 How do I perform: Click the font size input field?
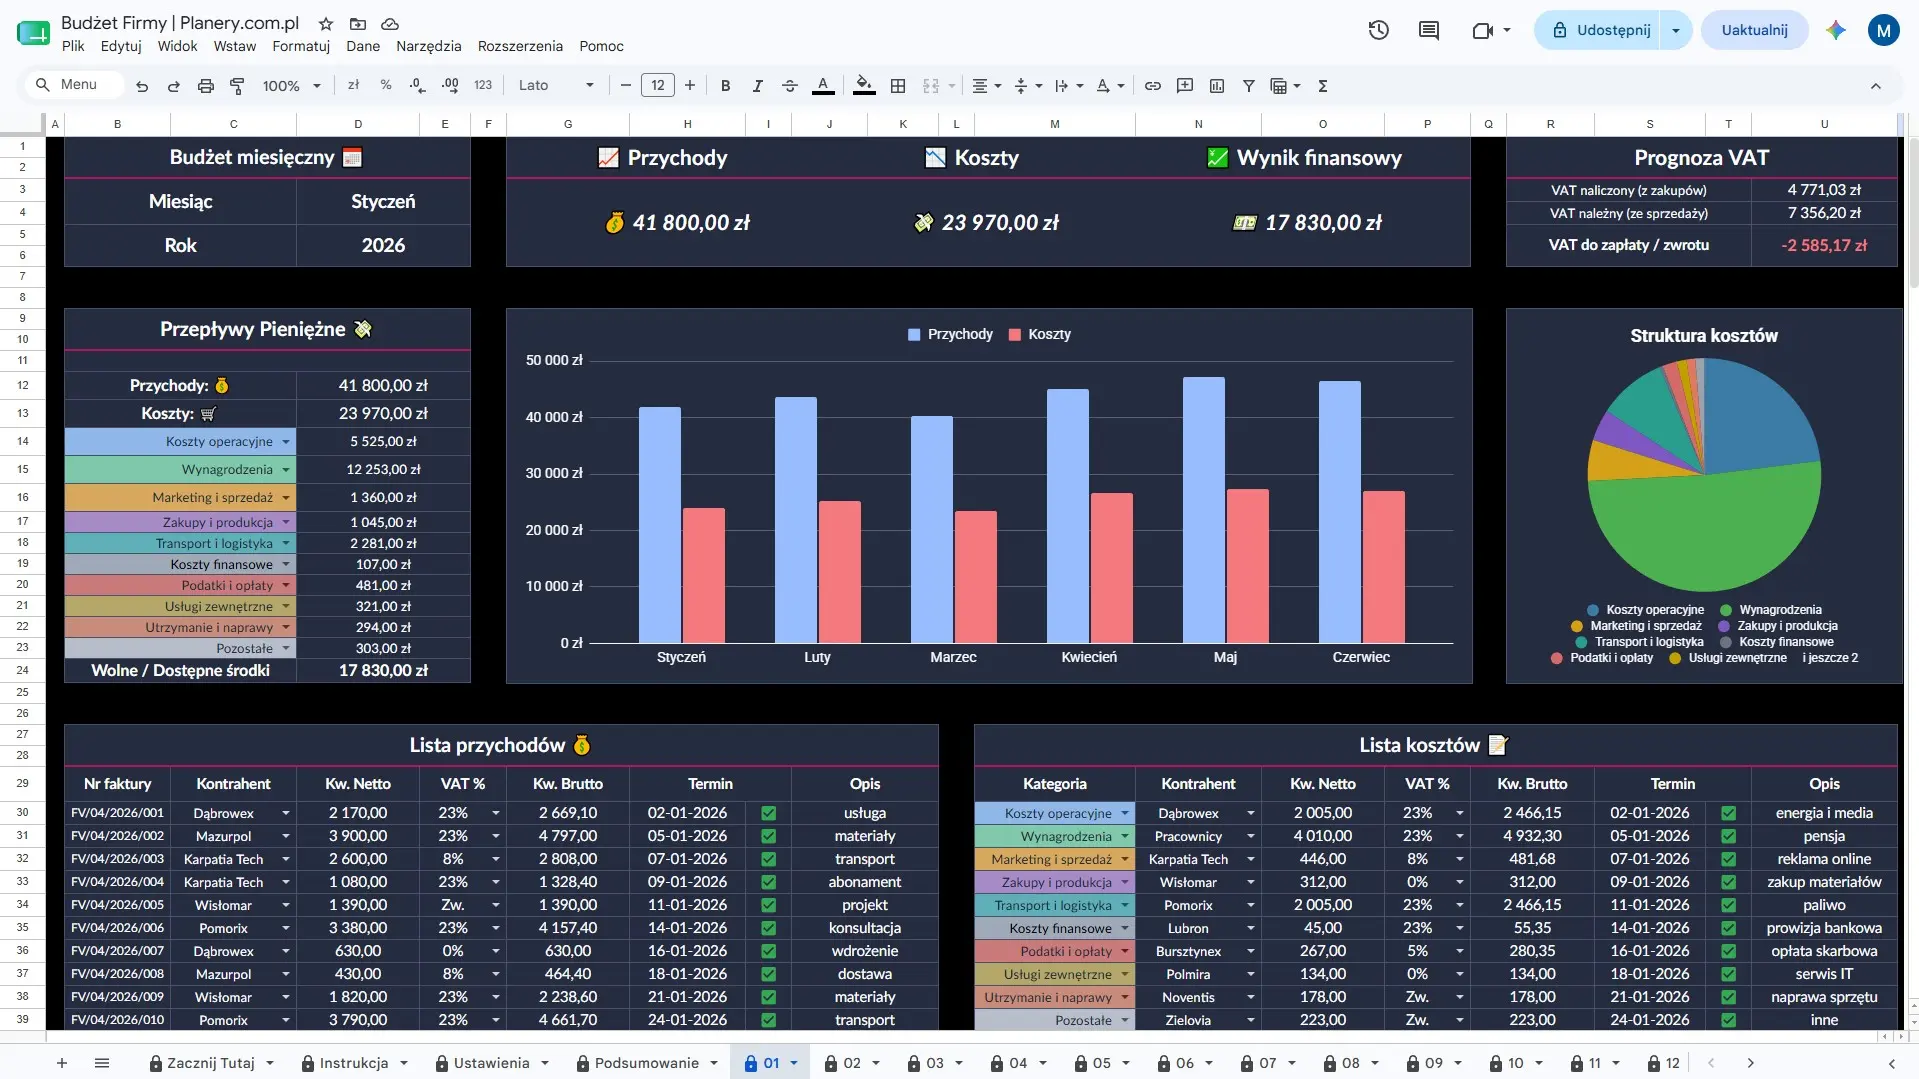pos(657,86)
